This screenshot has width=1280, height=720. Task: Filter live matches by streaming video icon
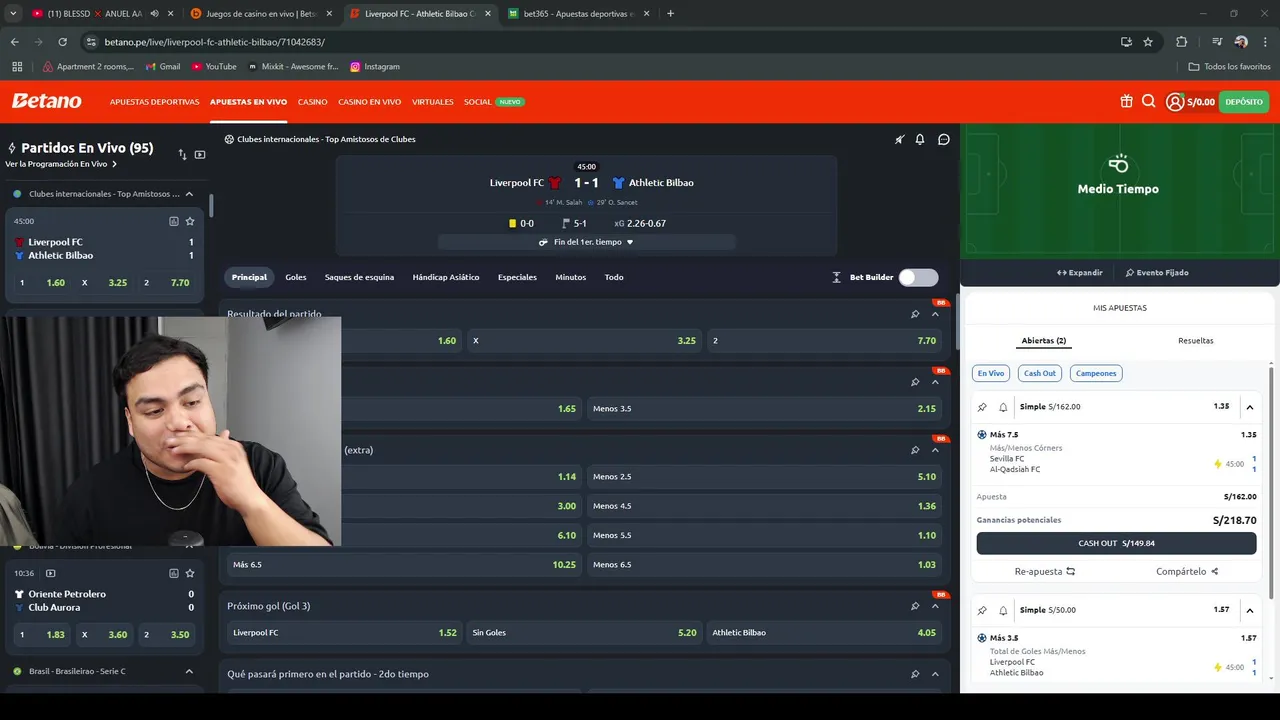click(200, 155)
